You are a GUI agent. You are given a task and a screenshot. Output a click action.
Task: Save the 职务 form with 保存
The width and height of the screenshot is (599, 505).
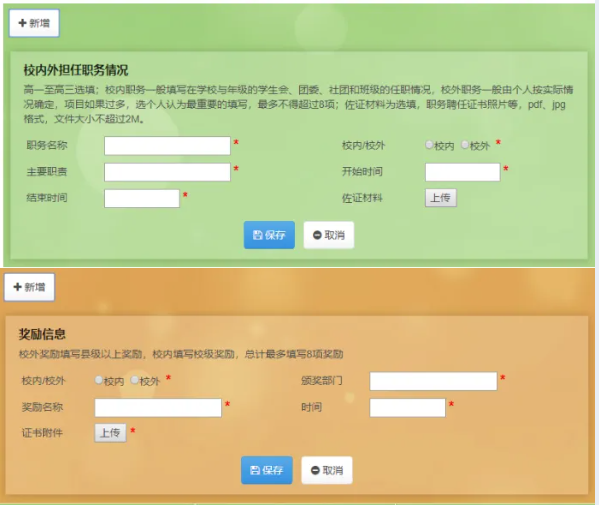(x=269, y=235)
